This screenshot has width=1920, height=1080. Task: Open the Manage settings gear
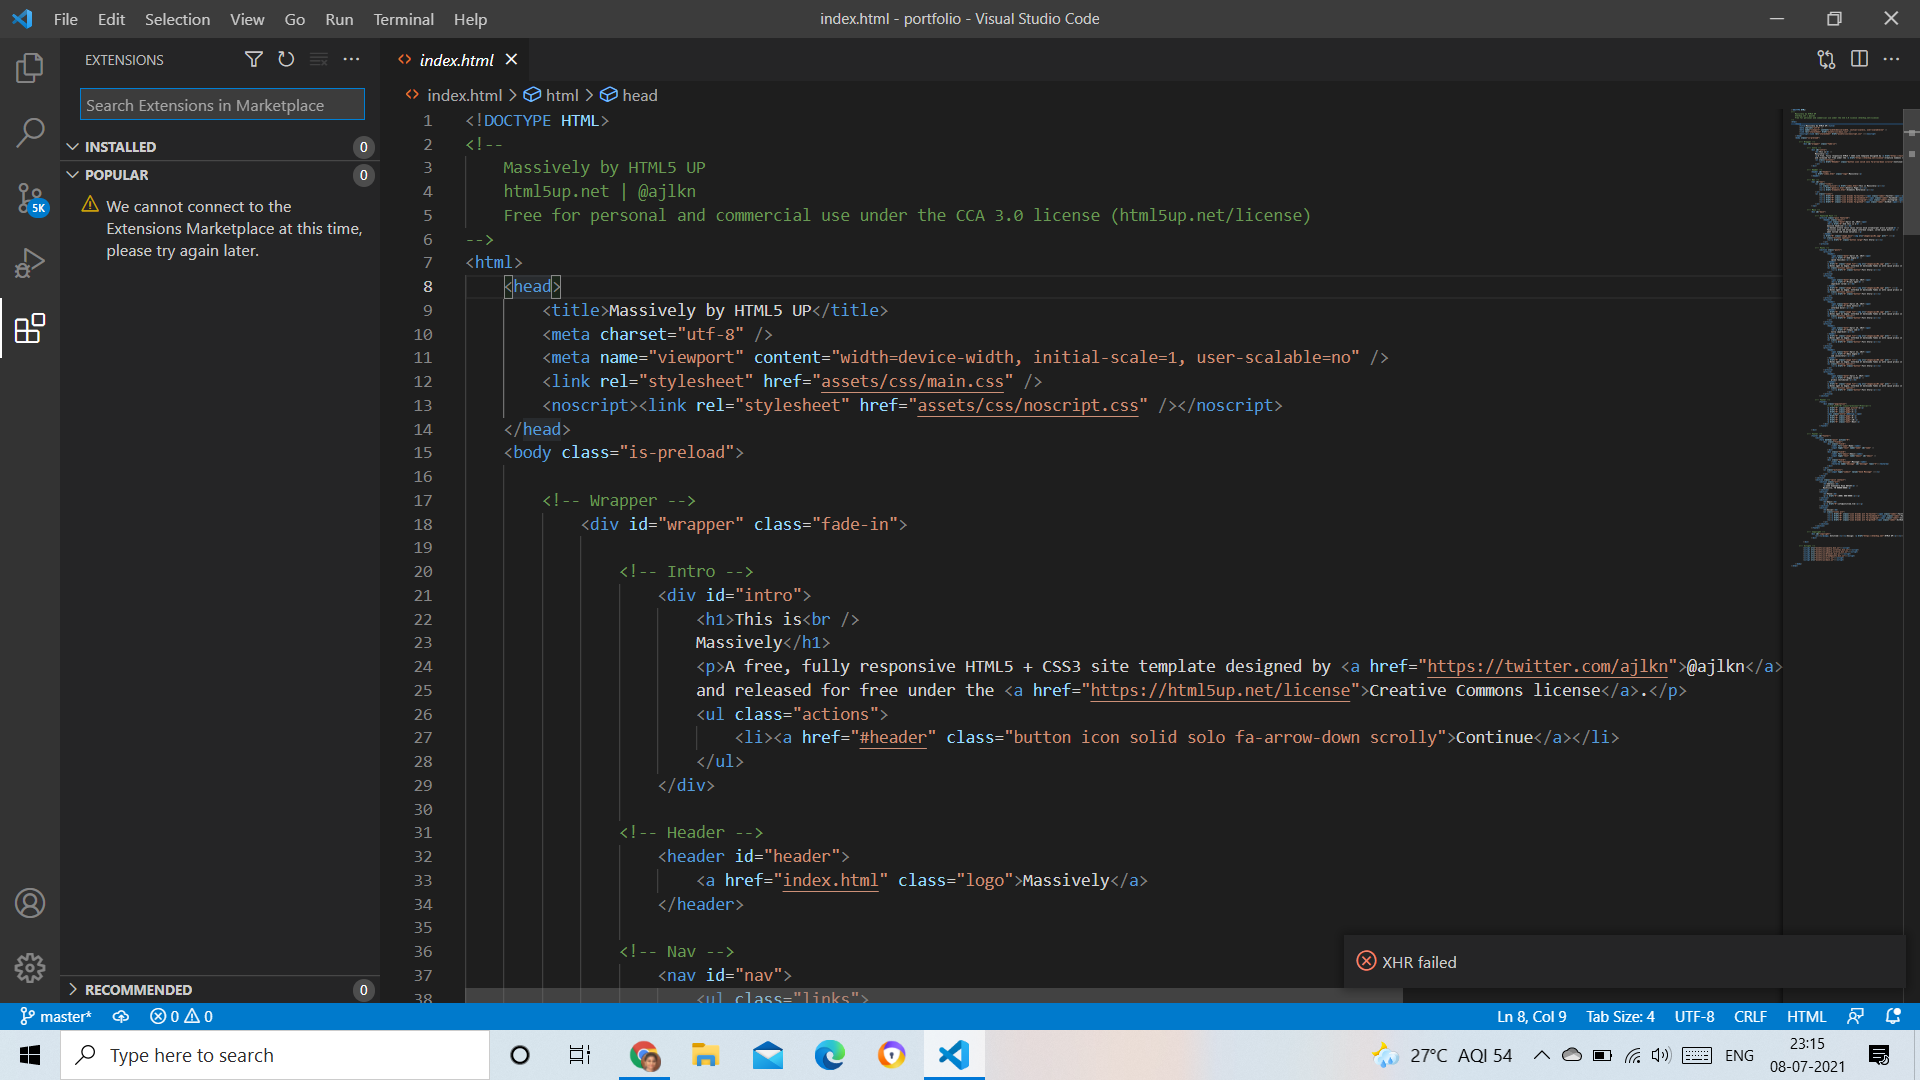(x=30, y=968)
